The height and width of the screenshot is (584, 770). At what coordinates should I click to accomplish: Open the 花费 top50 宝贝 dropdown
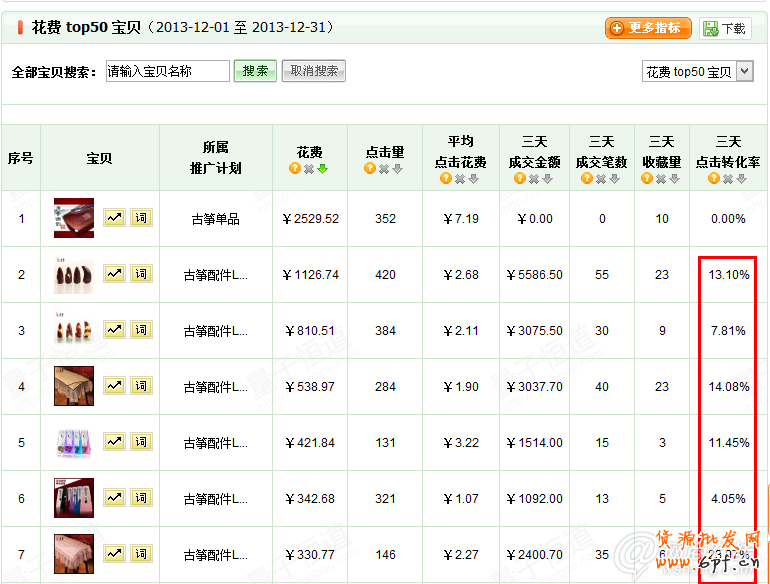(x=697, y=72)
